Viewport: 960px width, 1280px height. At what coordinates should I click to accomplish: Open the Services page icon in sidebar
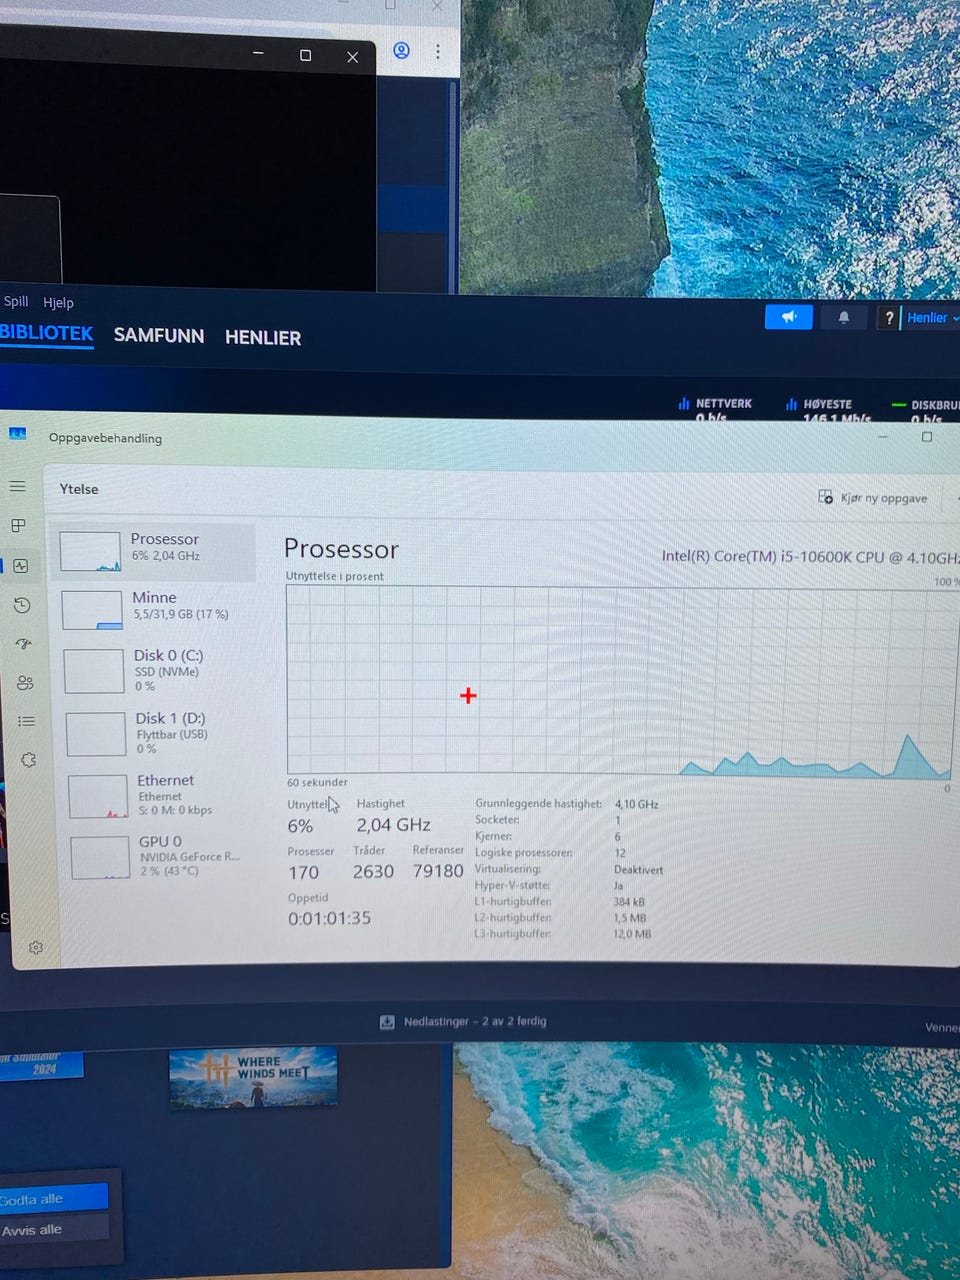(29, 760)
